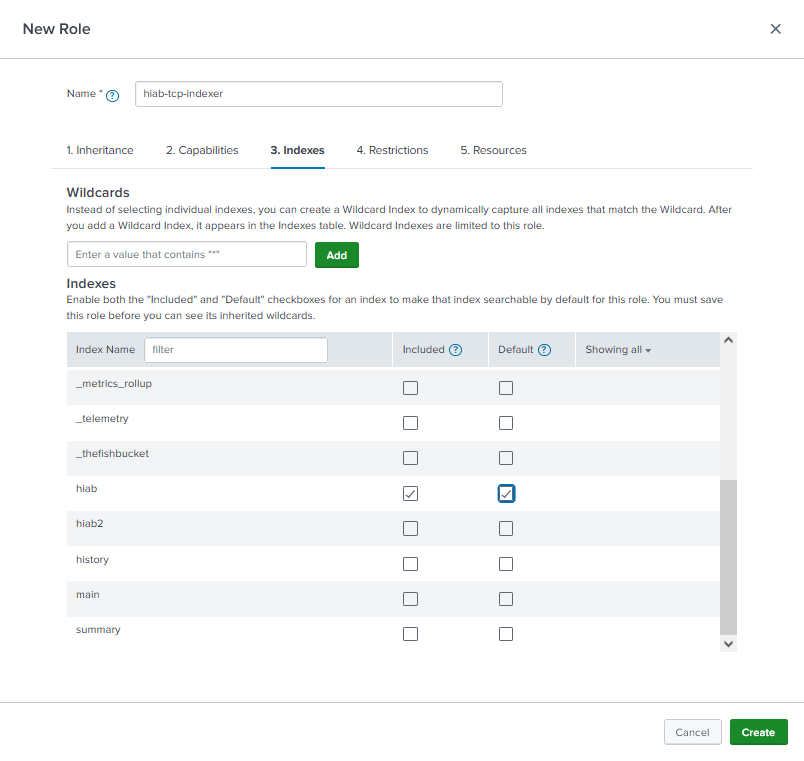Click the scrollbar up arrow

click(728, 338)
